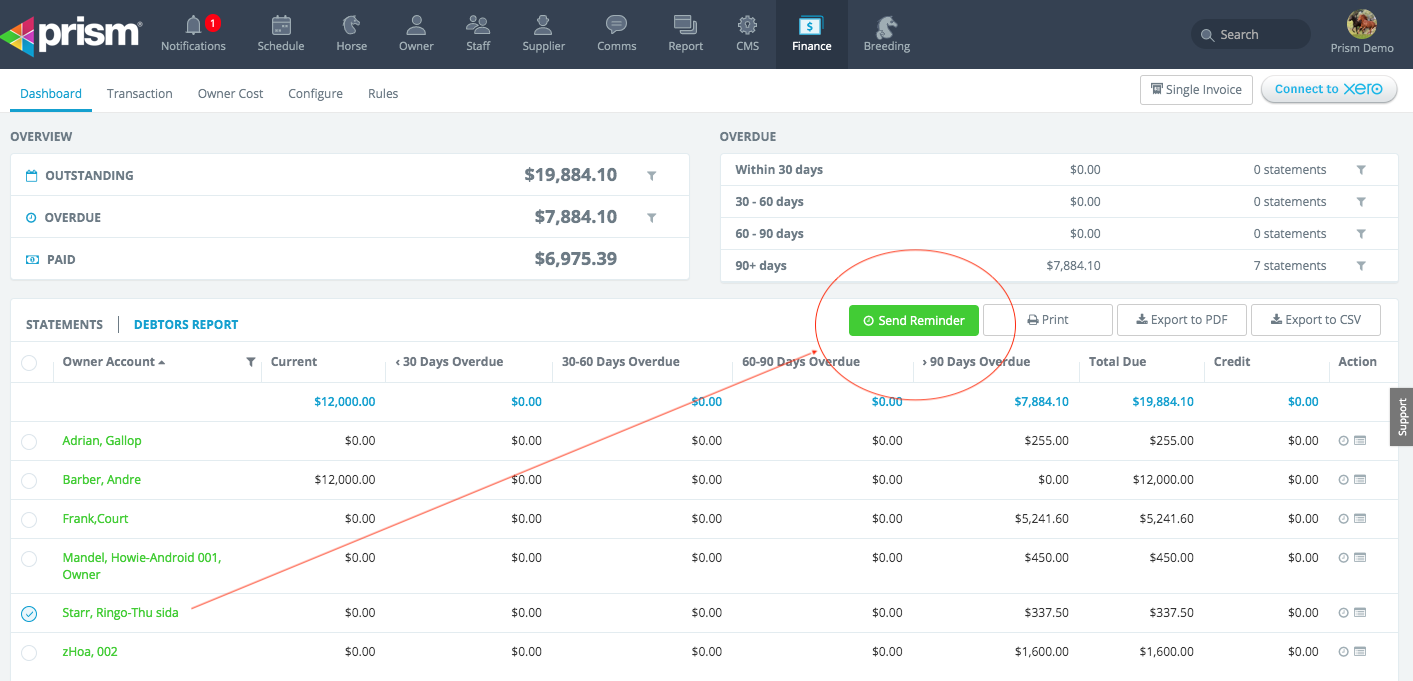Filter by the OUTSTANDING amount funnel

[651, 176]
